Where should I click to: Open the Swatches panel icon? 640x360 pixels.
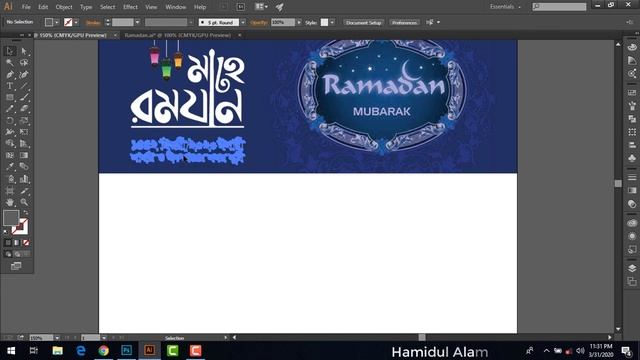[x=632, y=93]
